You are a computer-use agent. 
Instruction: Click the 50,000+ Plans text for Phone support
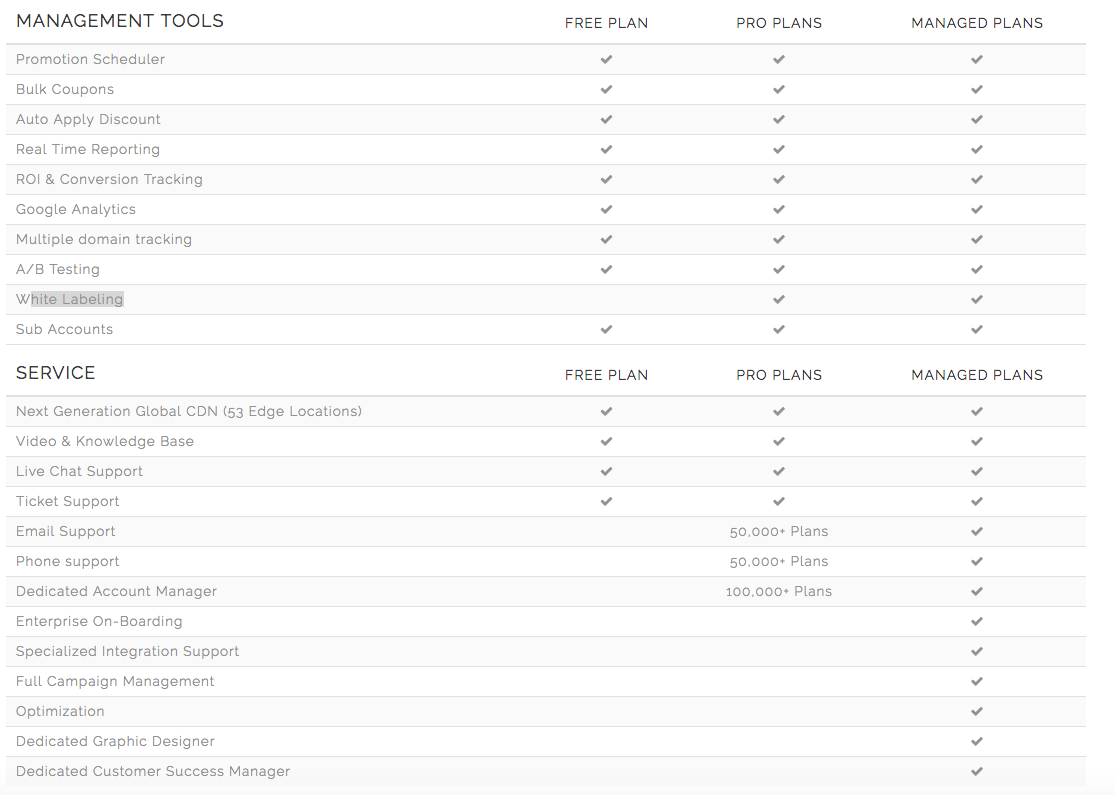click(779, 561)
